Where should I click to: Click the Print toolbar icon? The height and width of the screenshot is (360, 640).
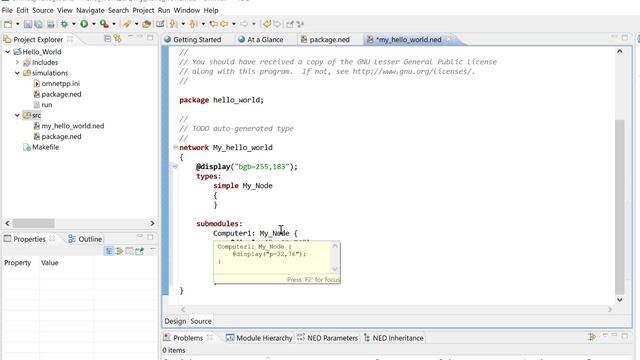point(51,24)
